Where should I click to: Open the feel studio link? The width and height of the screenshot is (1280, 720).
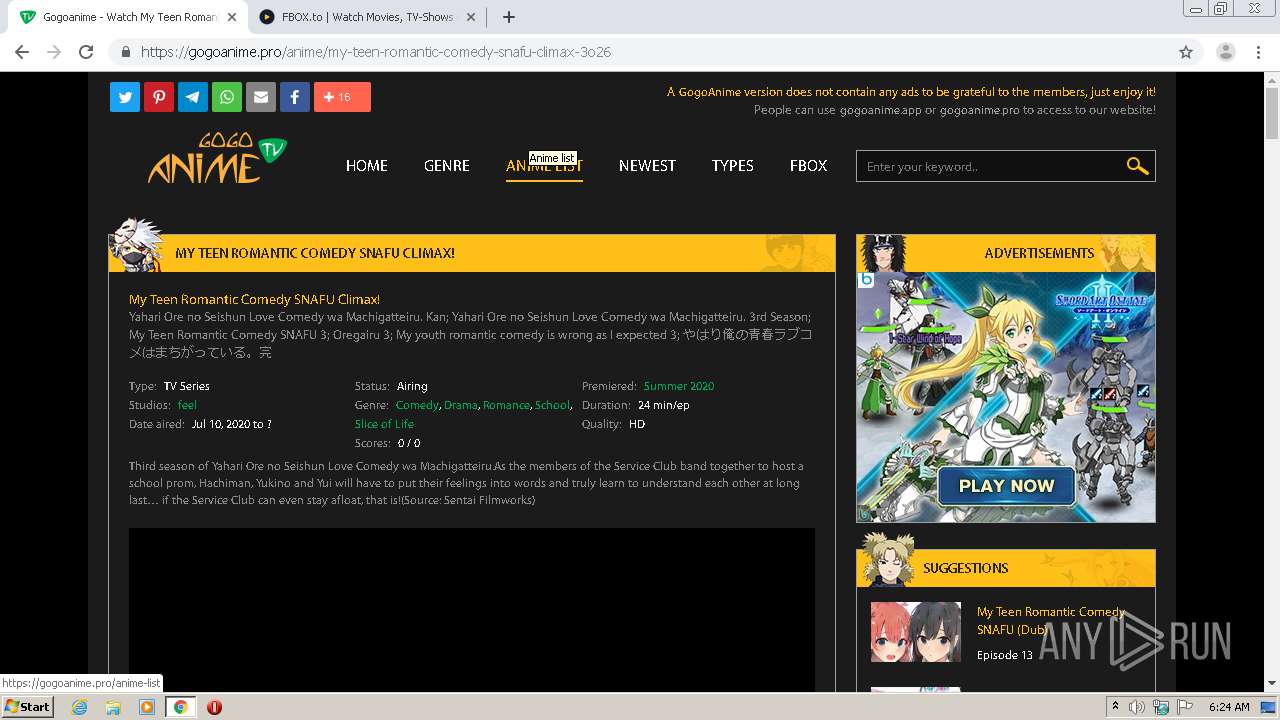tap(187, 405)
